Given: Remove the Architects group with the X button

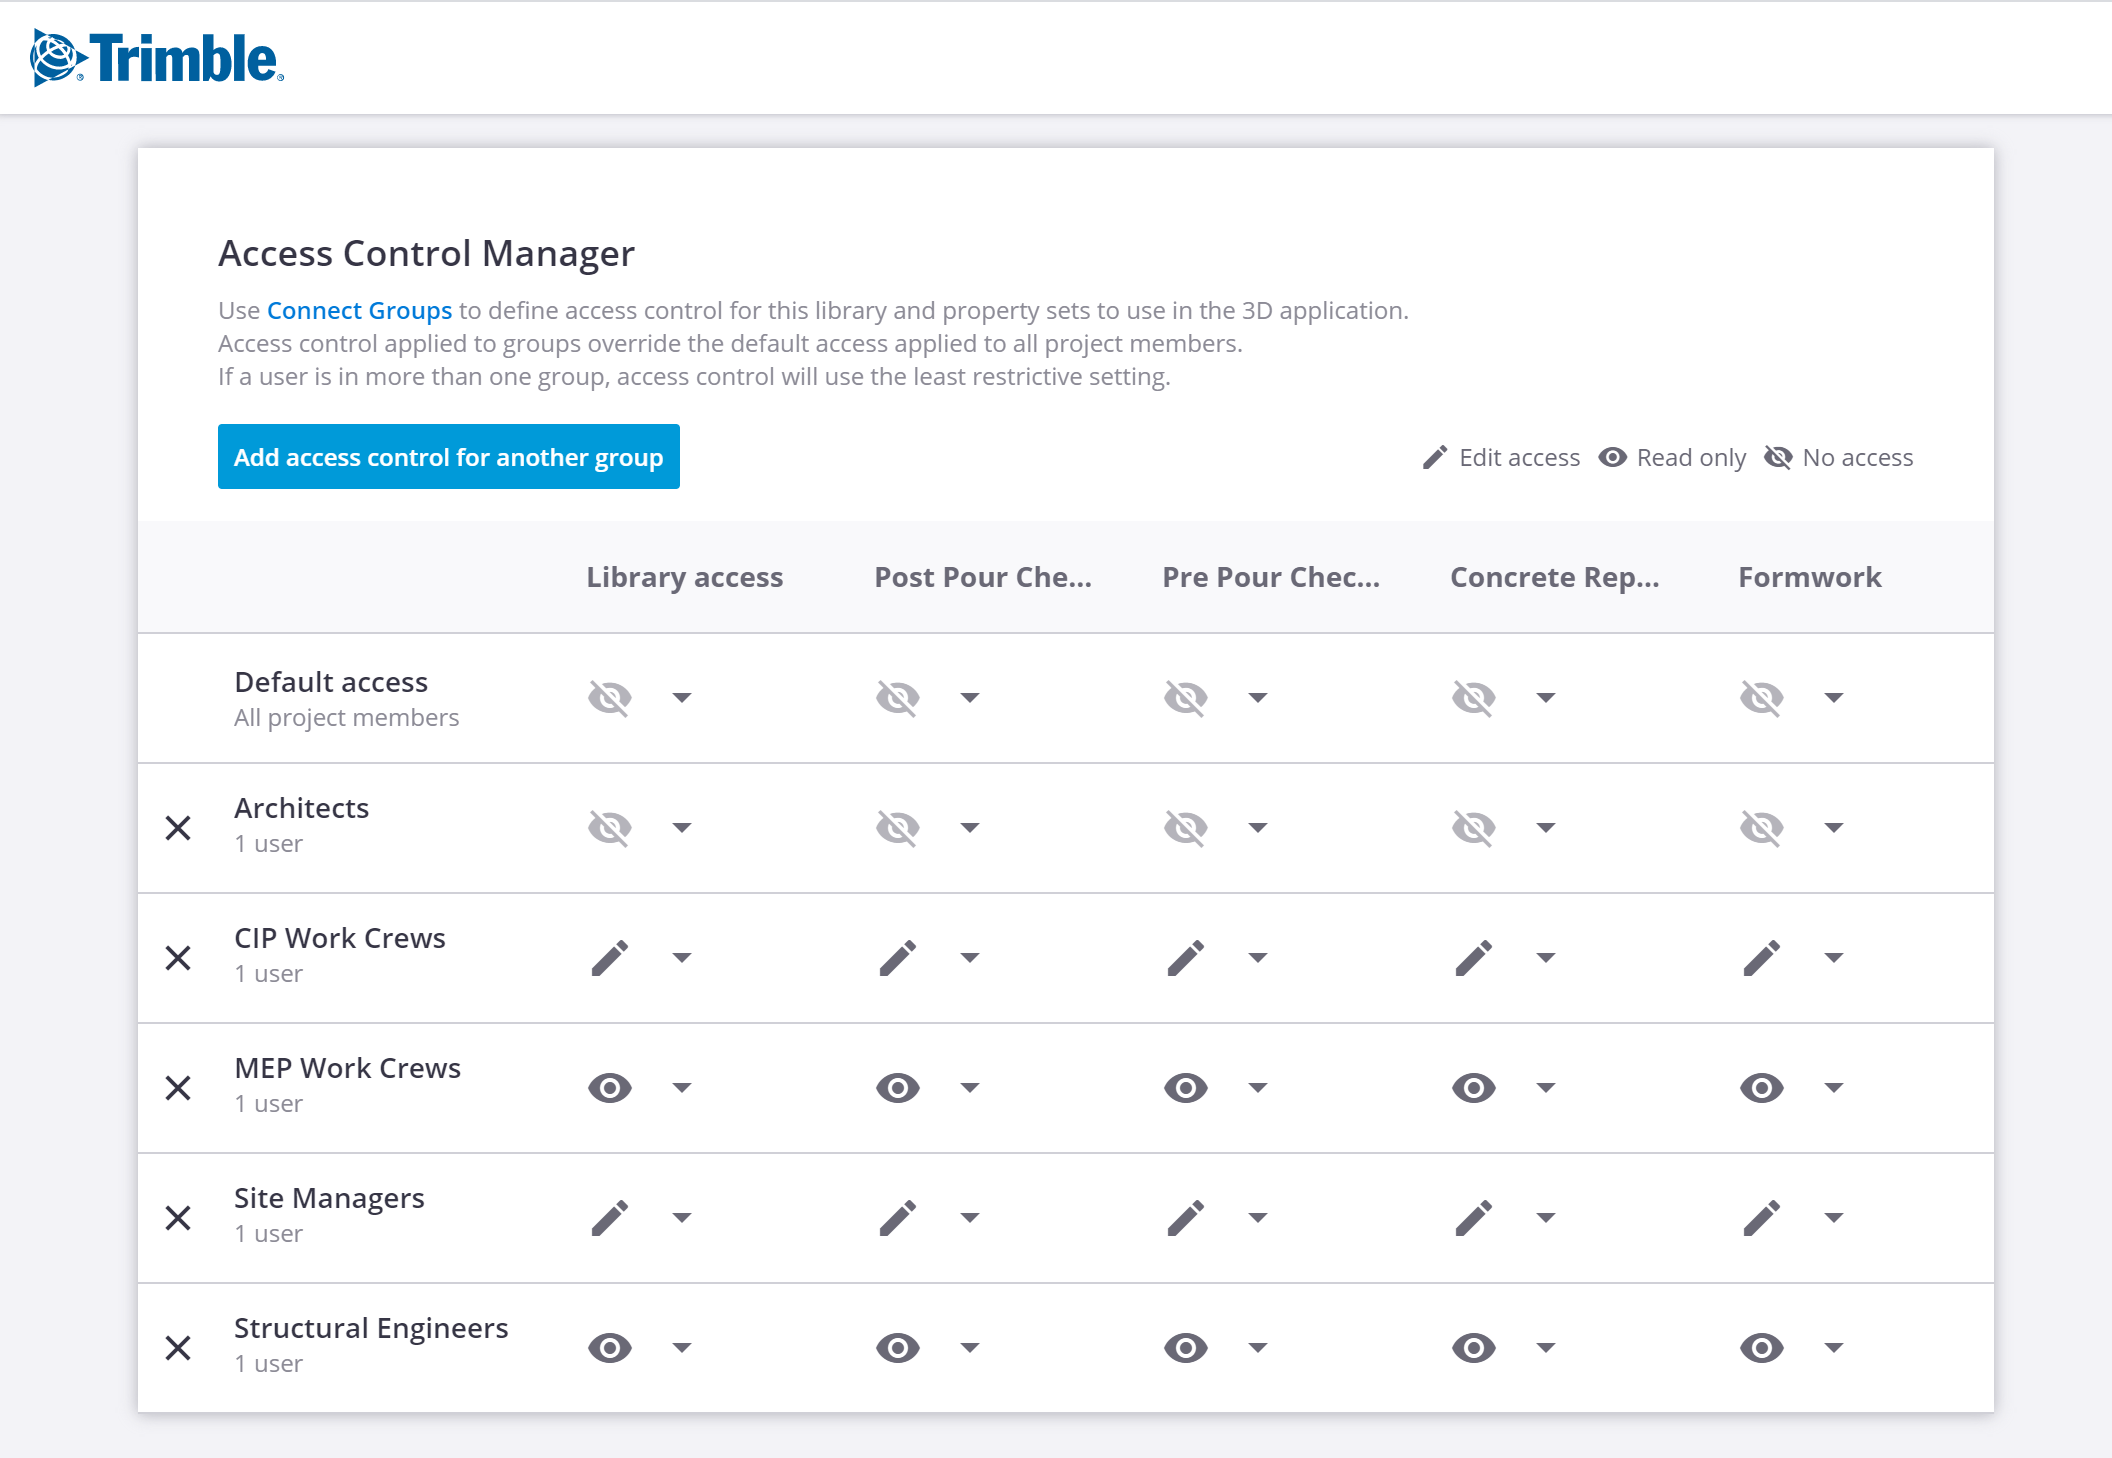Looking at the screenshot, I should click(x=180, y=828).
